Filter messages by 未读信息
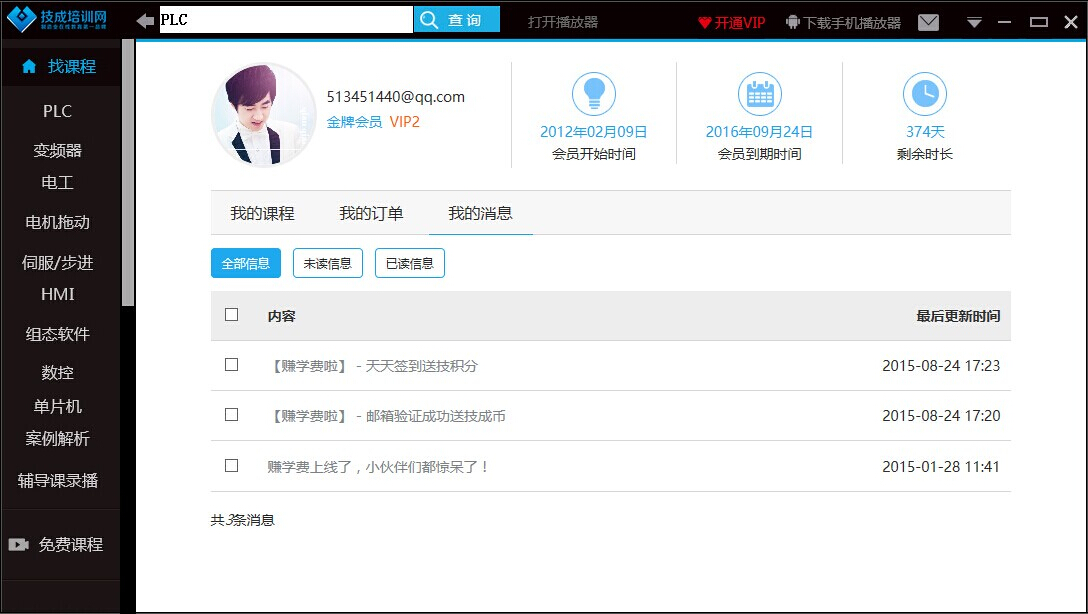Screen dimensions: 1088x614 click(328, 263)
